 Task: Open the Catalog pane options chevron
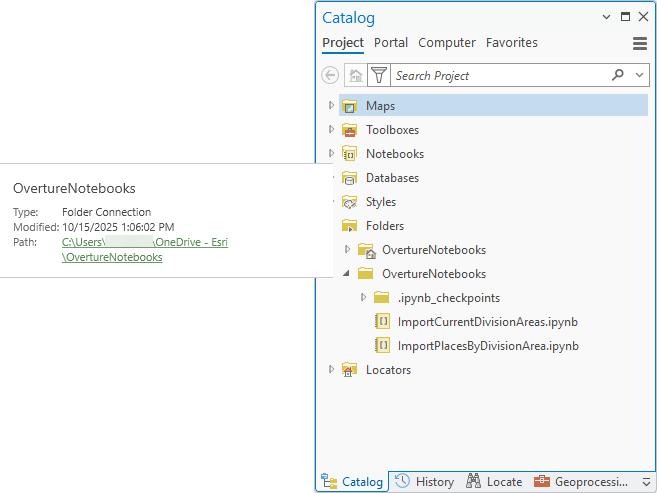606,17
